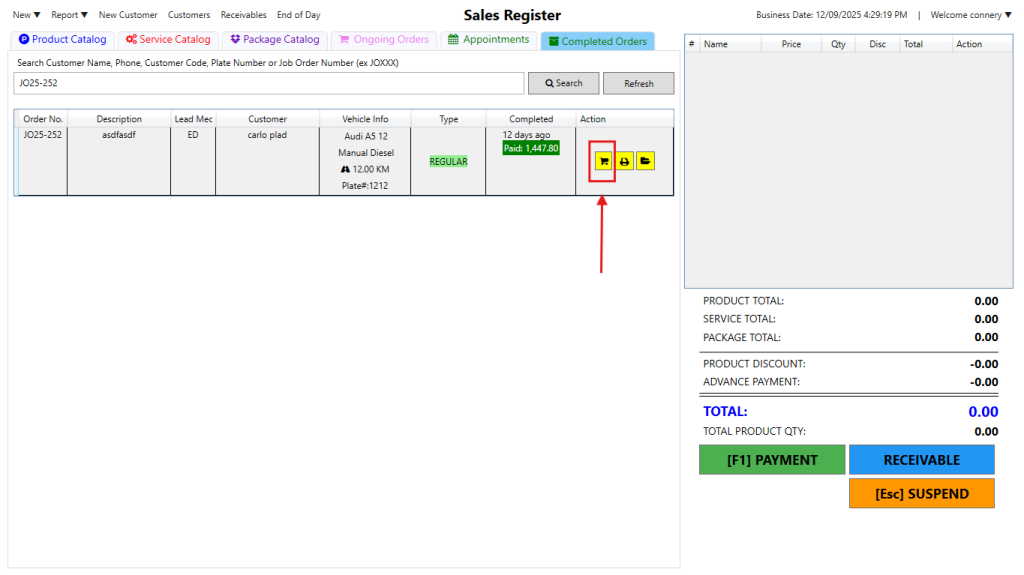This screenshot has width=1024, height=575.
Task: Click the yellow shopping cart action icon
Action: 603,161
